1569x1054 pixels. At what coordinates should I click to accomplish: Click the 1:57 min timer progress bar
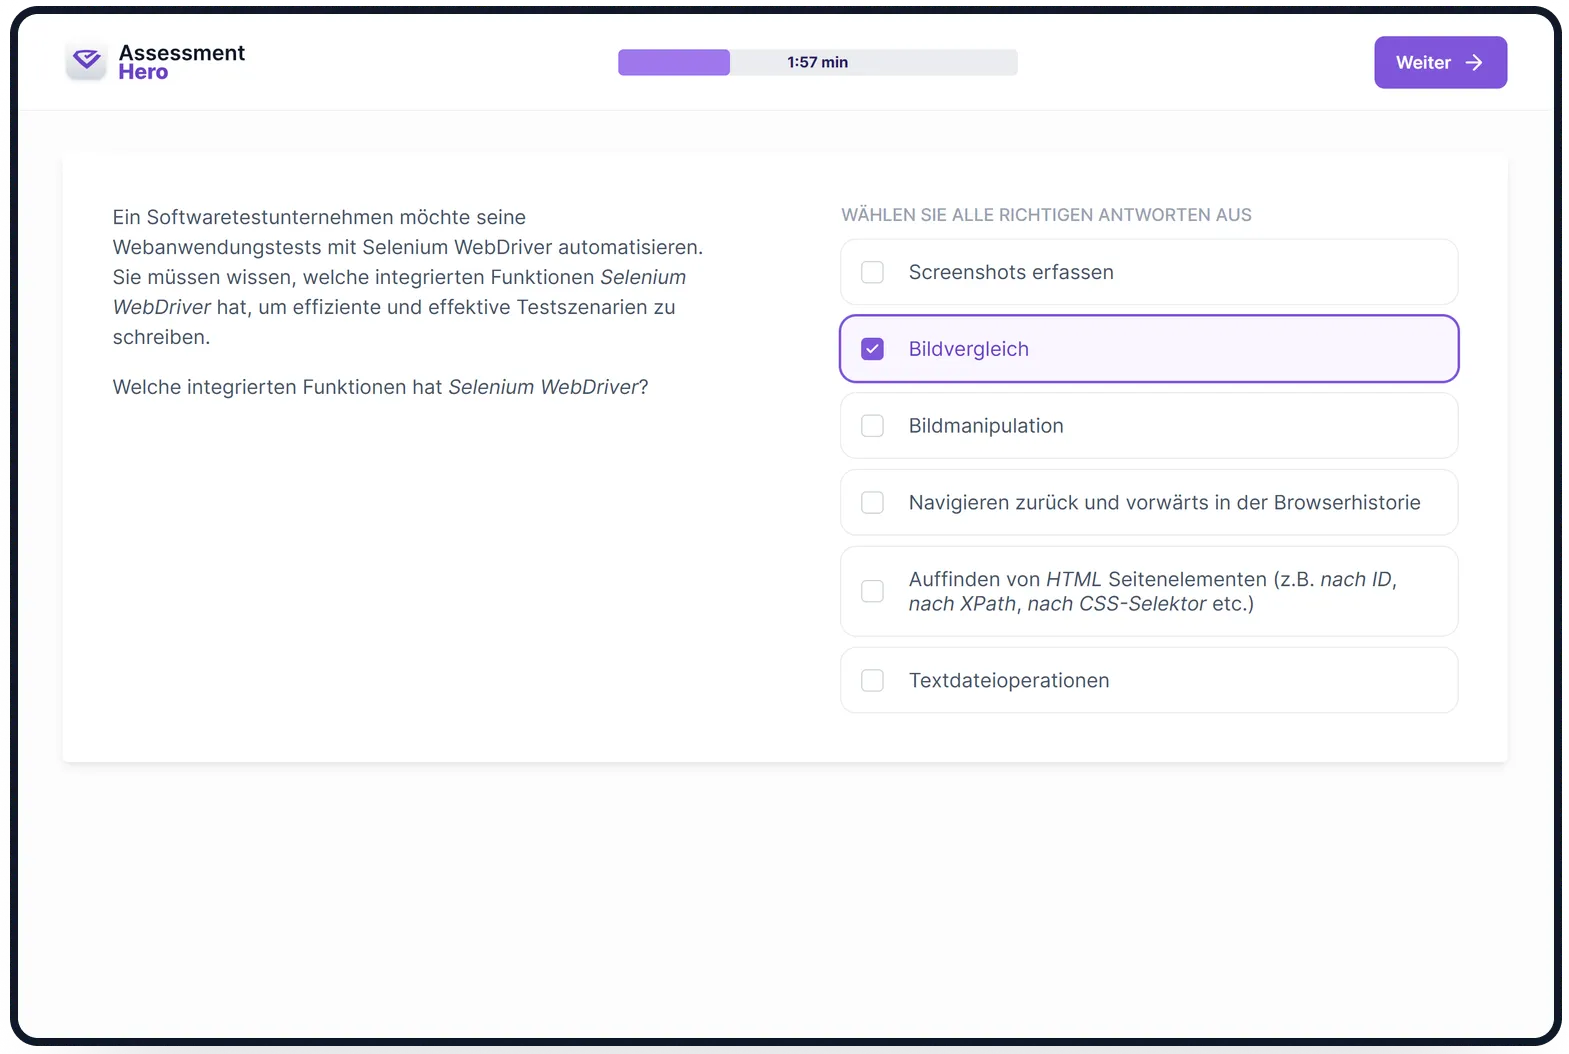818,62
